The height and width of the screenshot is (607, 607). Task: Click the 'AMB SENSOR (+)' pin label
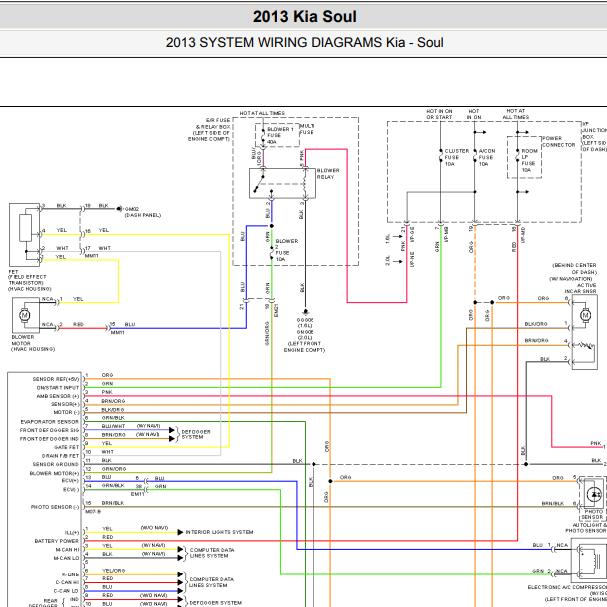point(58,396)
